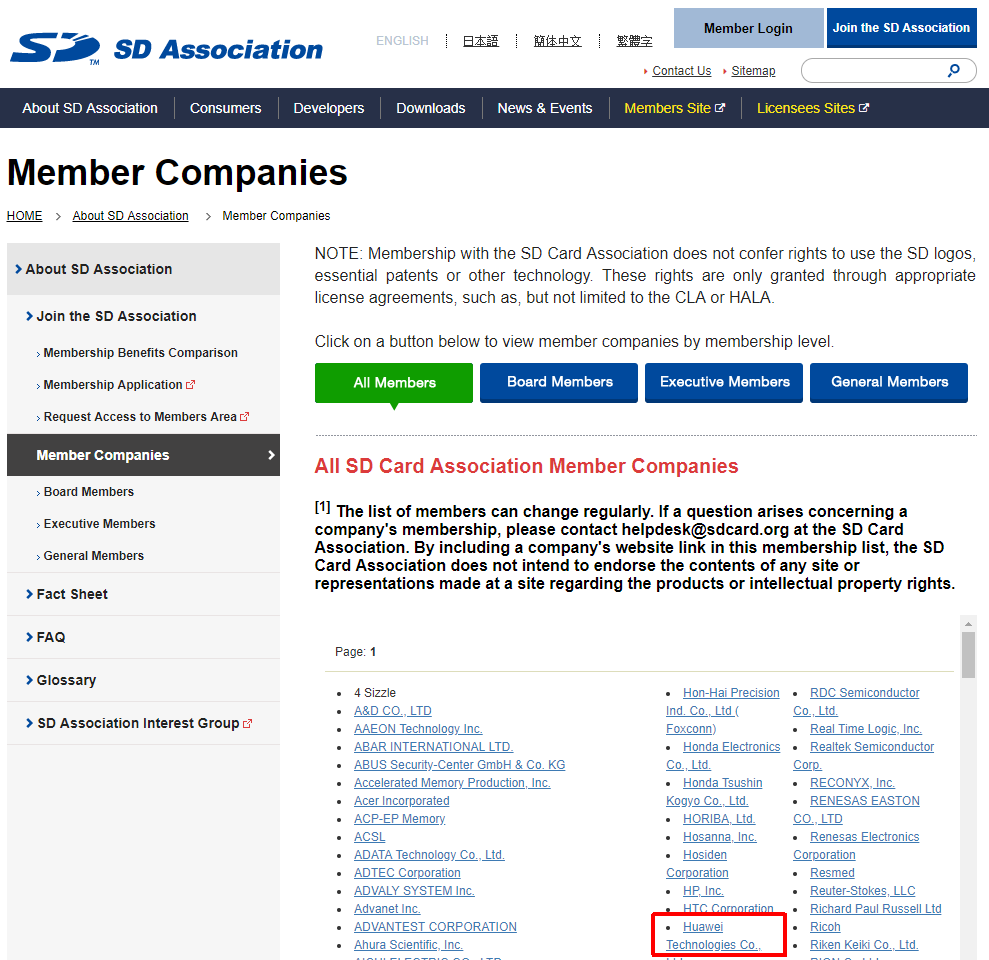Show Executive Members list
Screen dimensions: 989x960
[724, 382]
